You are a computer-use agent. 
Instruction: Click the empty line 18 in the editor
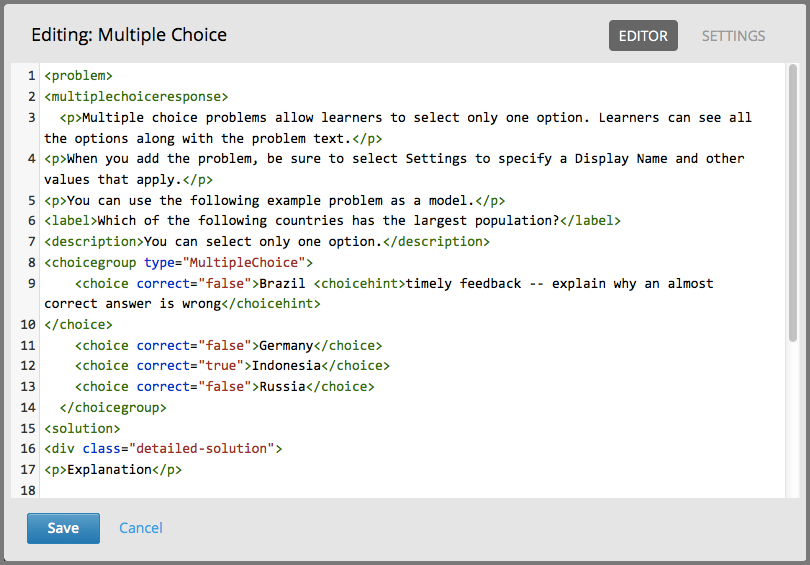[x=300, y=491]
